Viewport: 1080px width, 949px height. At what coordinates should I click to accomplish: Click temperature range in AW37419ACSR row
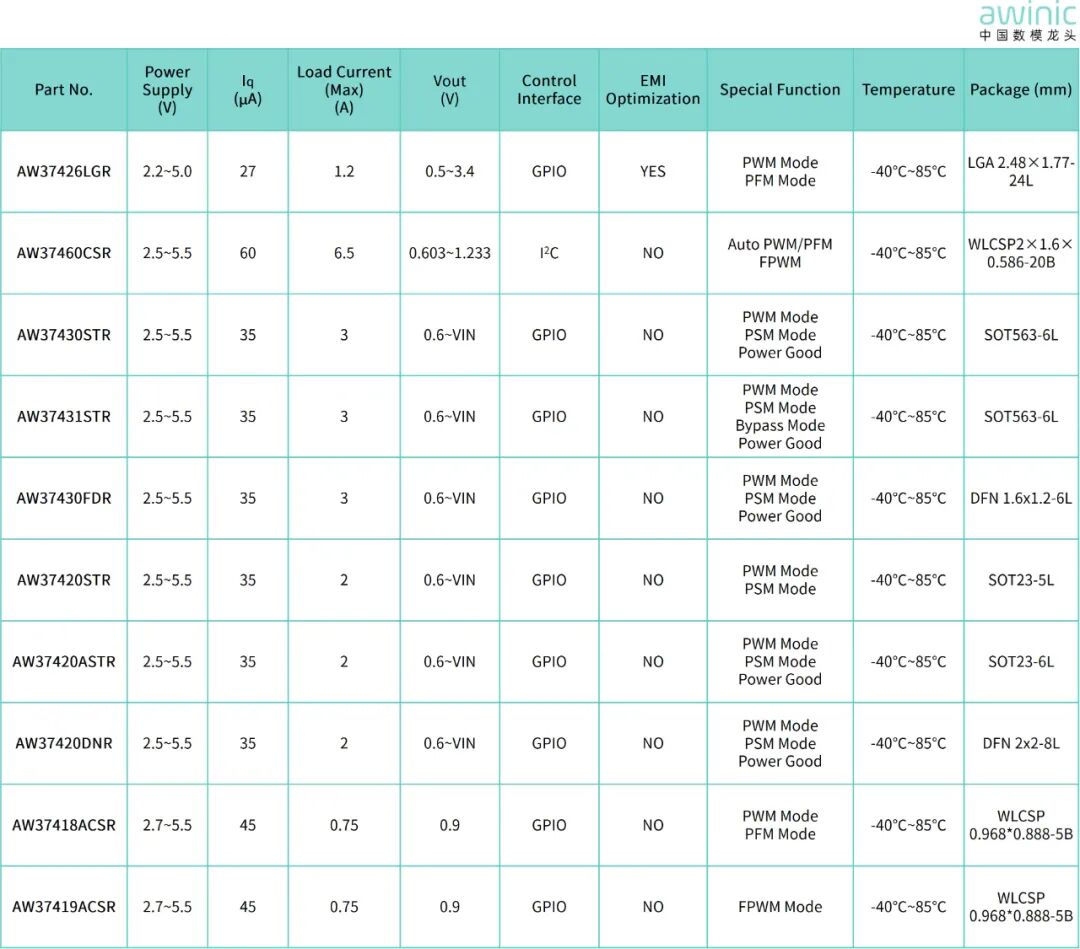pos(908,907)
